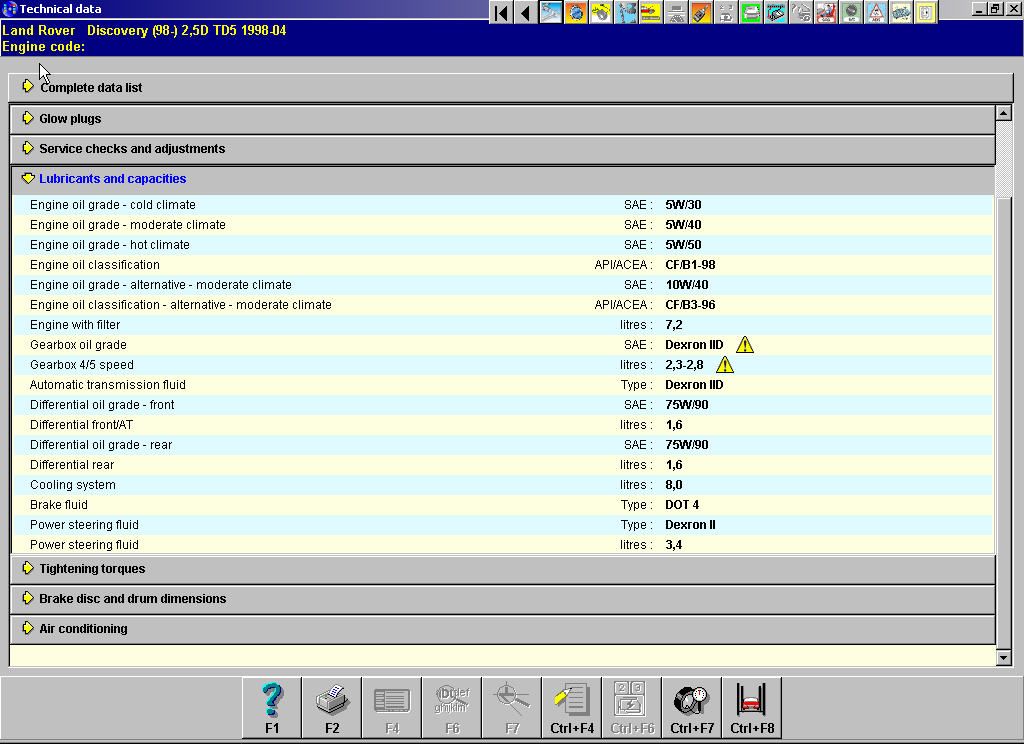
Task: Click the Dexron II power steering value
Action: tap(690, 525)
